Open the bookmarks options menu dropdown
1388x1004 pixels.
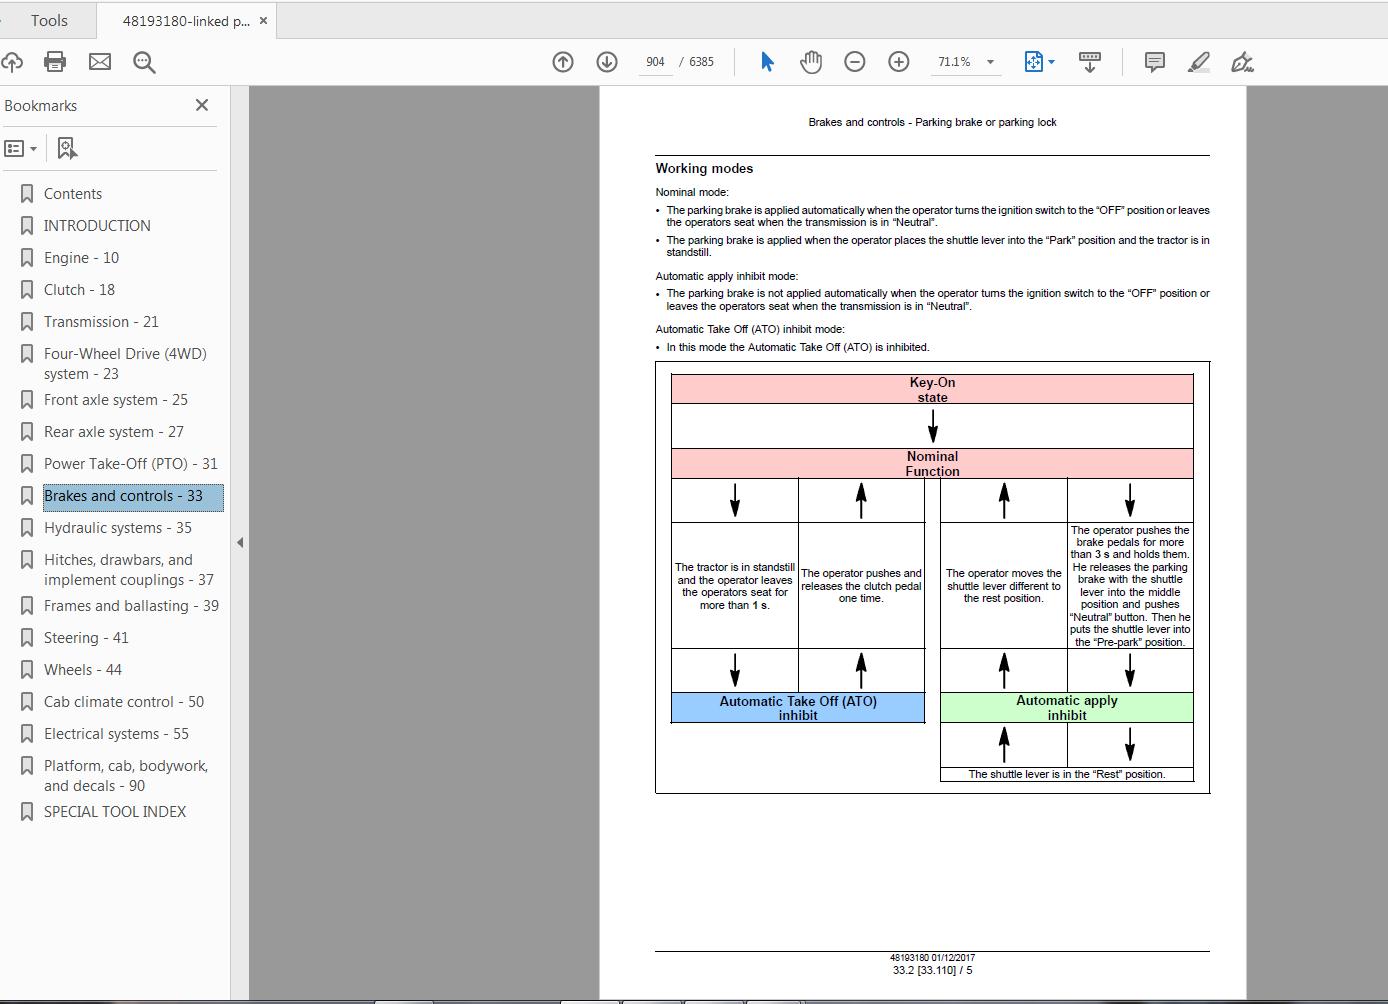coord(20,148)
